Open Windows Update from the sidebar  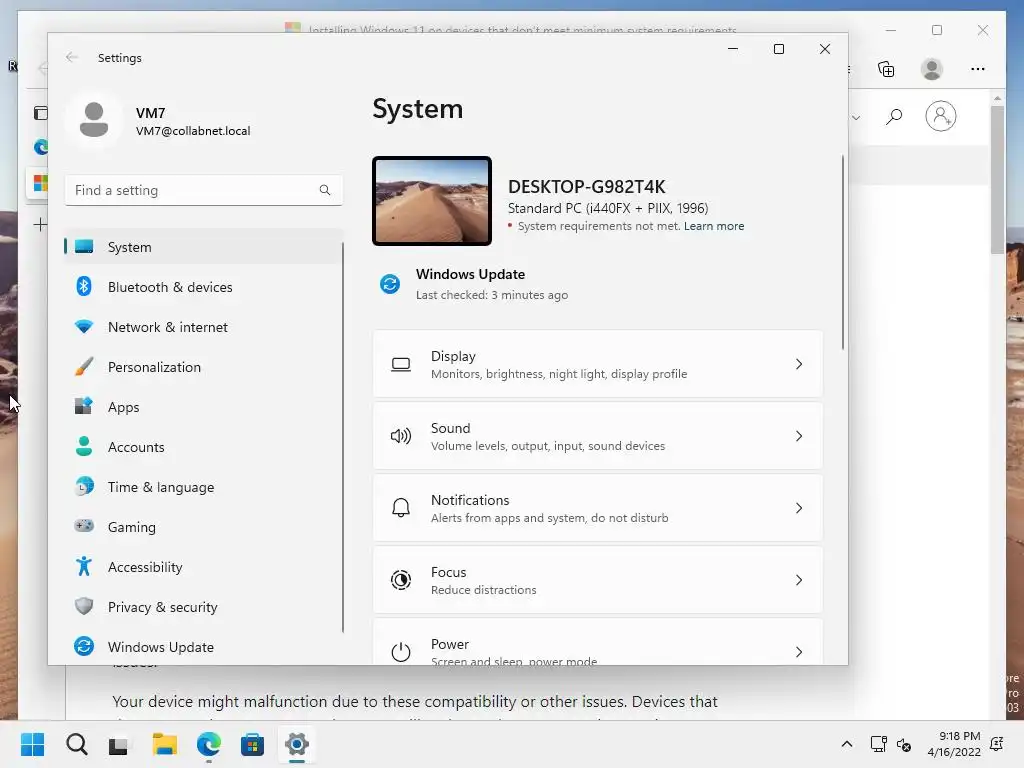point(203,647)
